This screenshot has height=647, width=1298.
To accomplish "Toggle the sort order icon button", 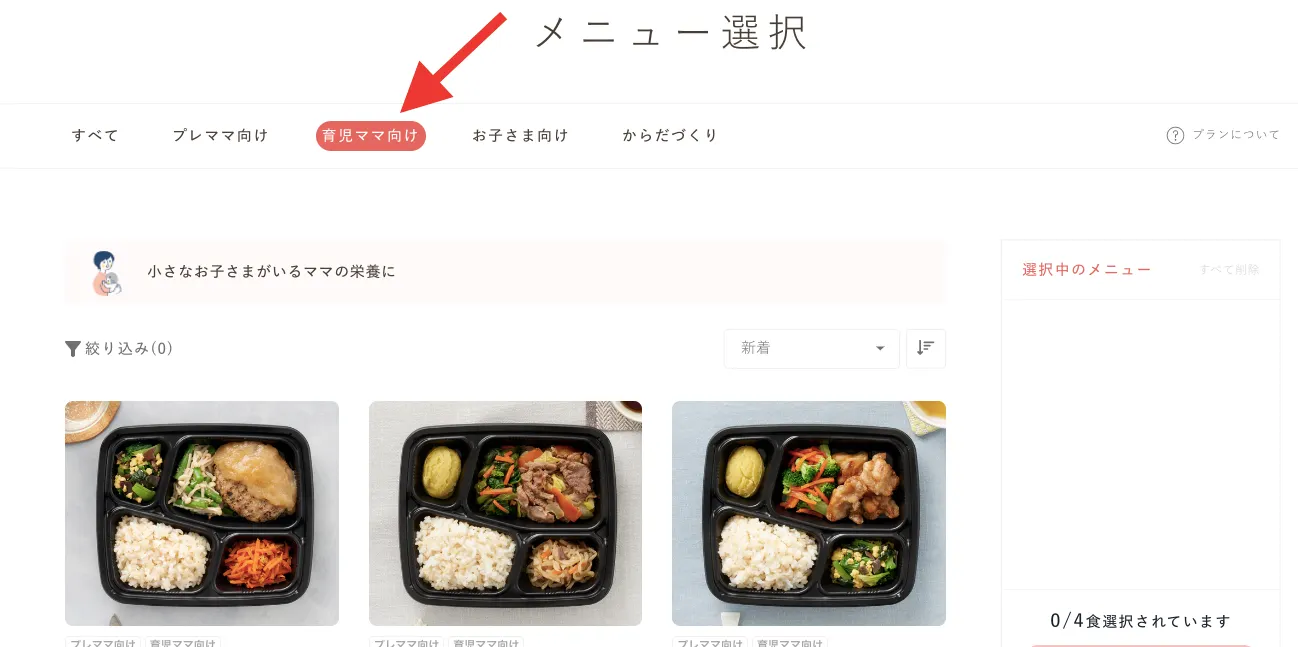I will pyautogui.click(x=926, y=348).
